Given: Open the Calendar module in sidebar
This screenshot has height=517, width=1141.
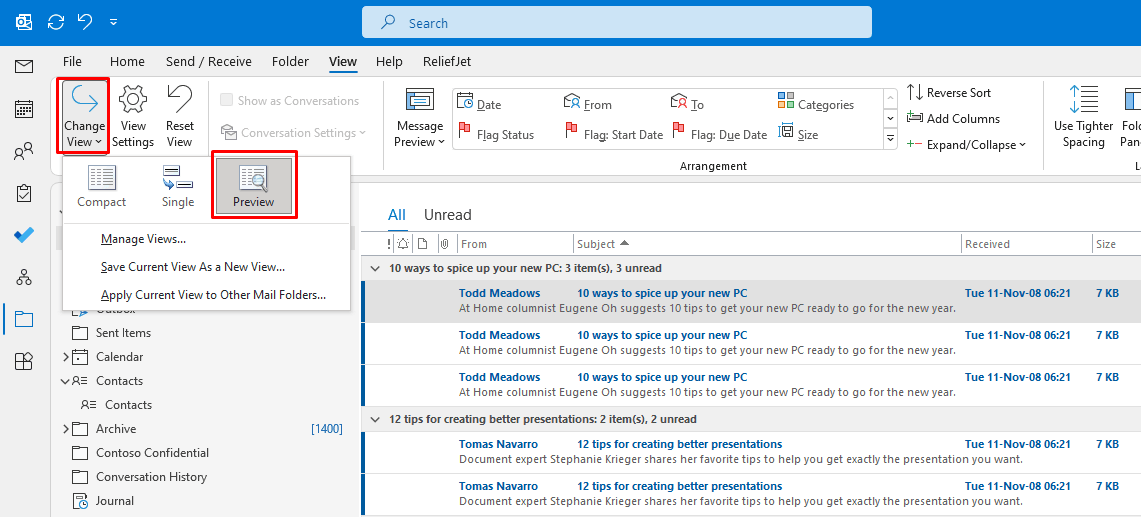Looking at the screenshot, I should [24, 109].
